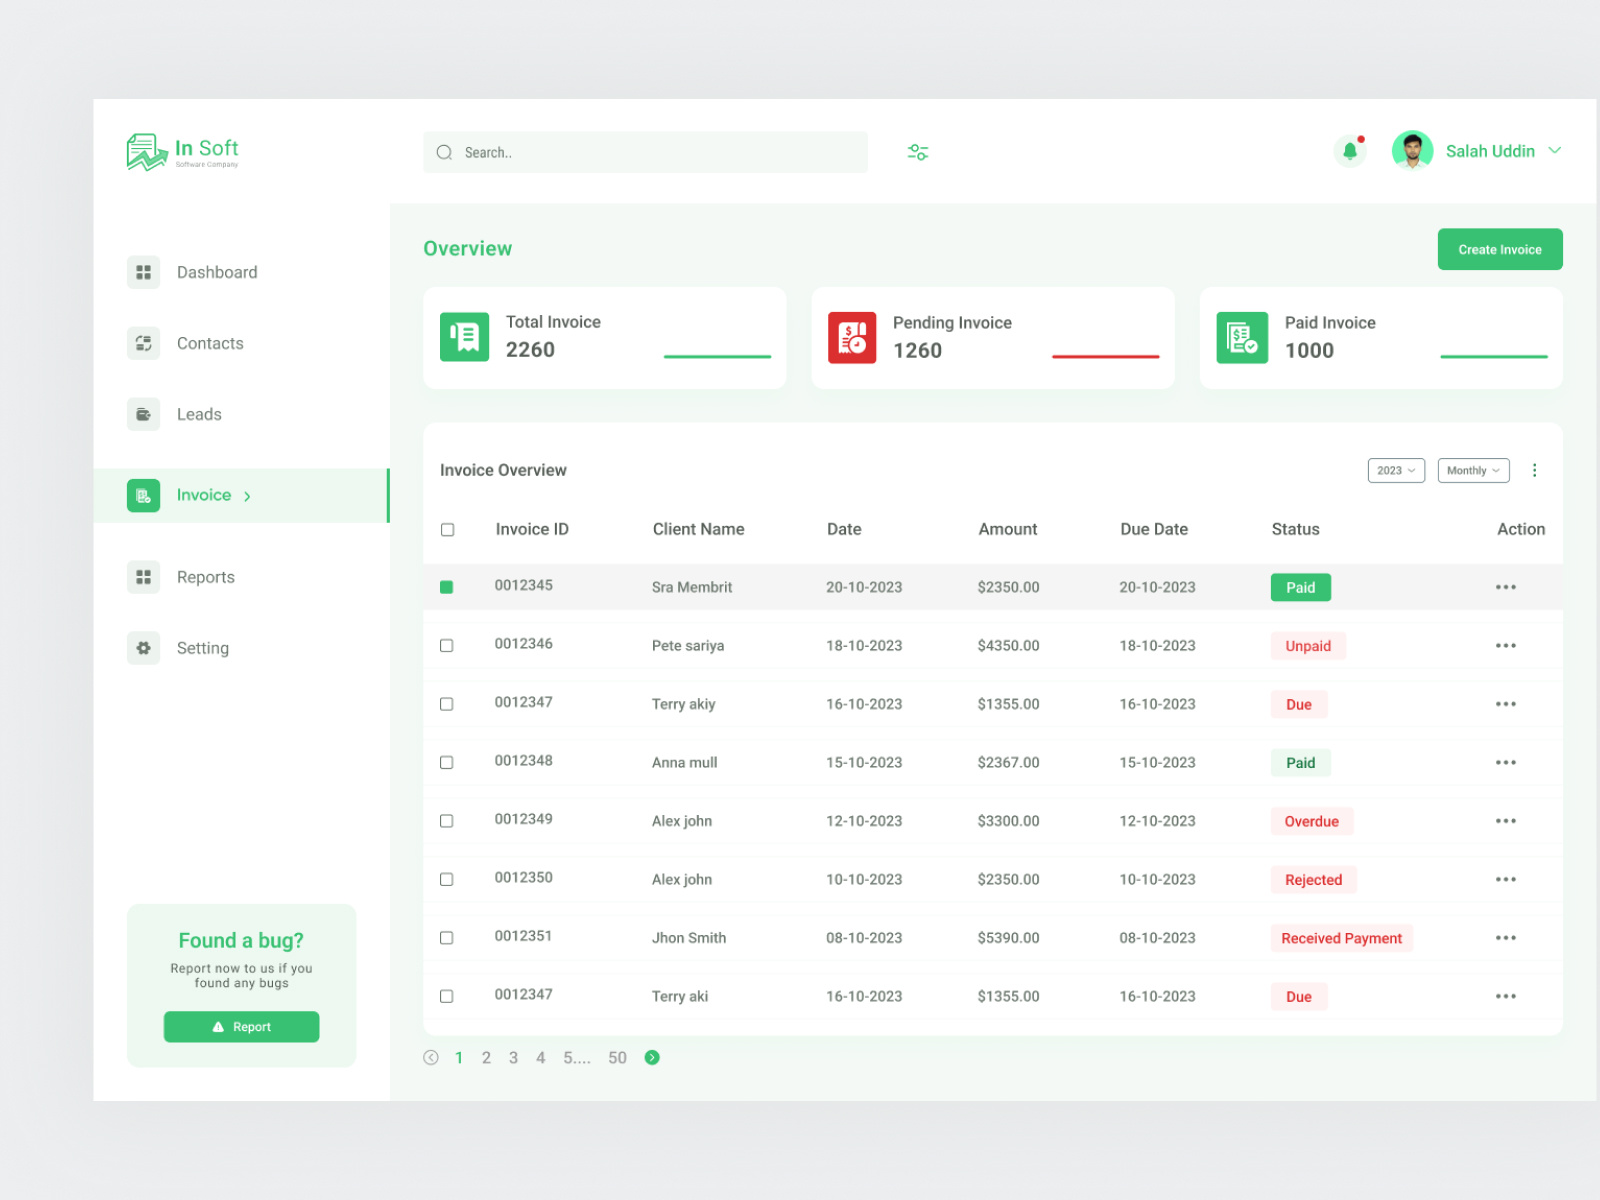Open Contacts from the sidebar icon
The width and height of the screenshot is (1600, 1200).
coord(143,343)
